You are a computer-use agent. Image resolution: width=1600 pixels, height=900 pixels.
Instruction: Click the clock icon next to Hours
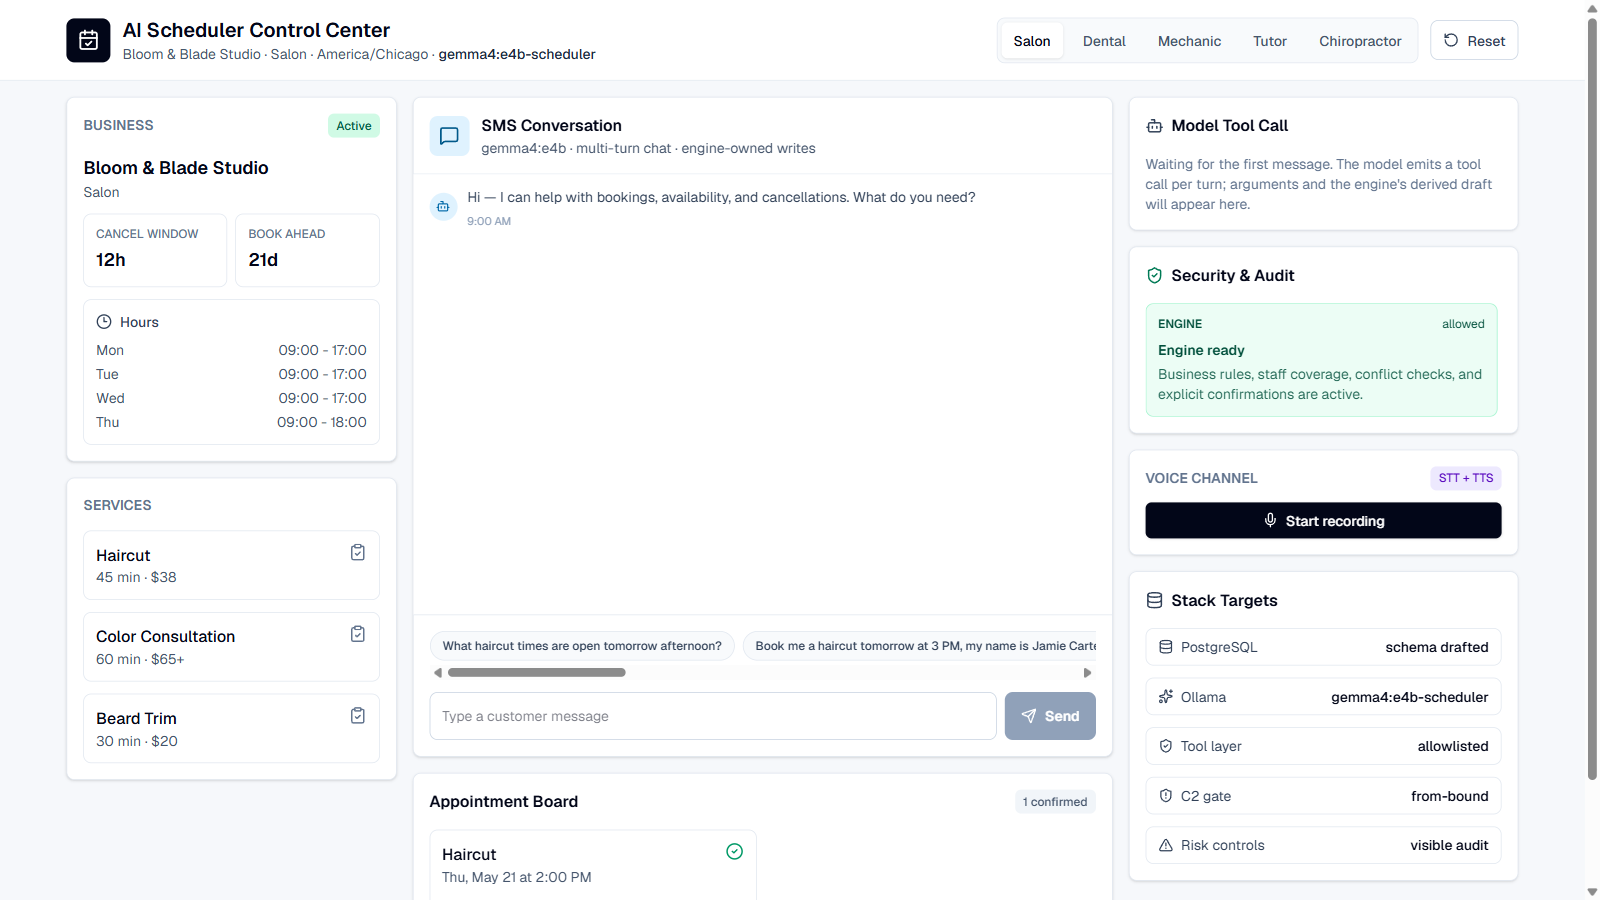click(104, 322)
